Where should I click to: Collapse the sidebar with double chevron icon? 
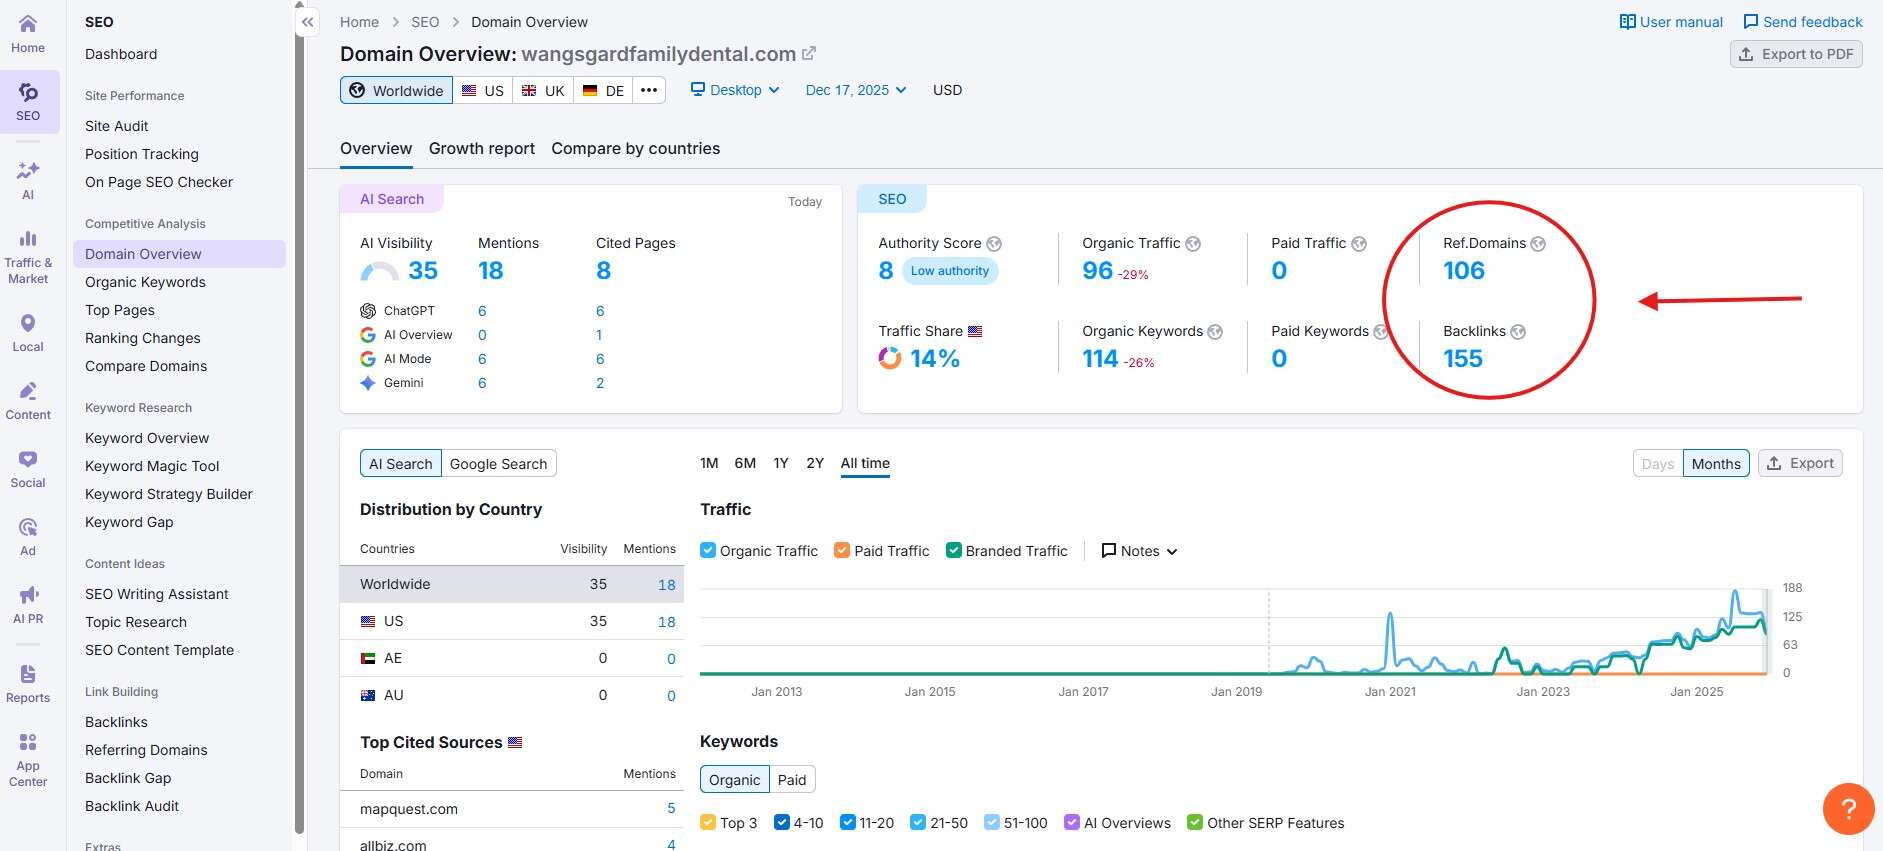click(308, 21)
